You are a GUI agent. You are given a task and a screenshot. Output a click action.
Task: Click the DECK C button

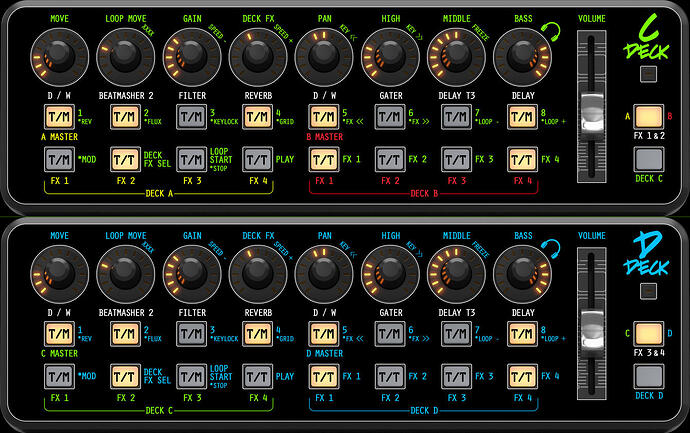tap(648, 159)
